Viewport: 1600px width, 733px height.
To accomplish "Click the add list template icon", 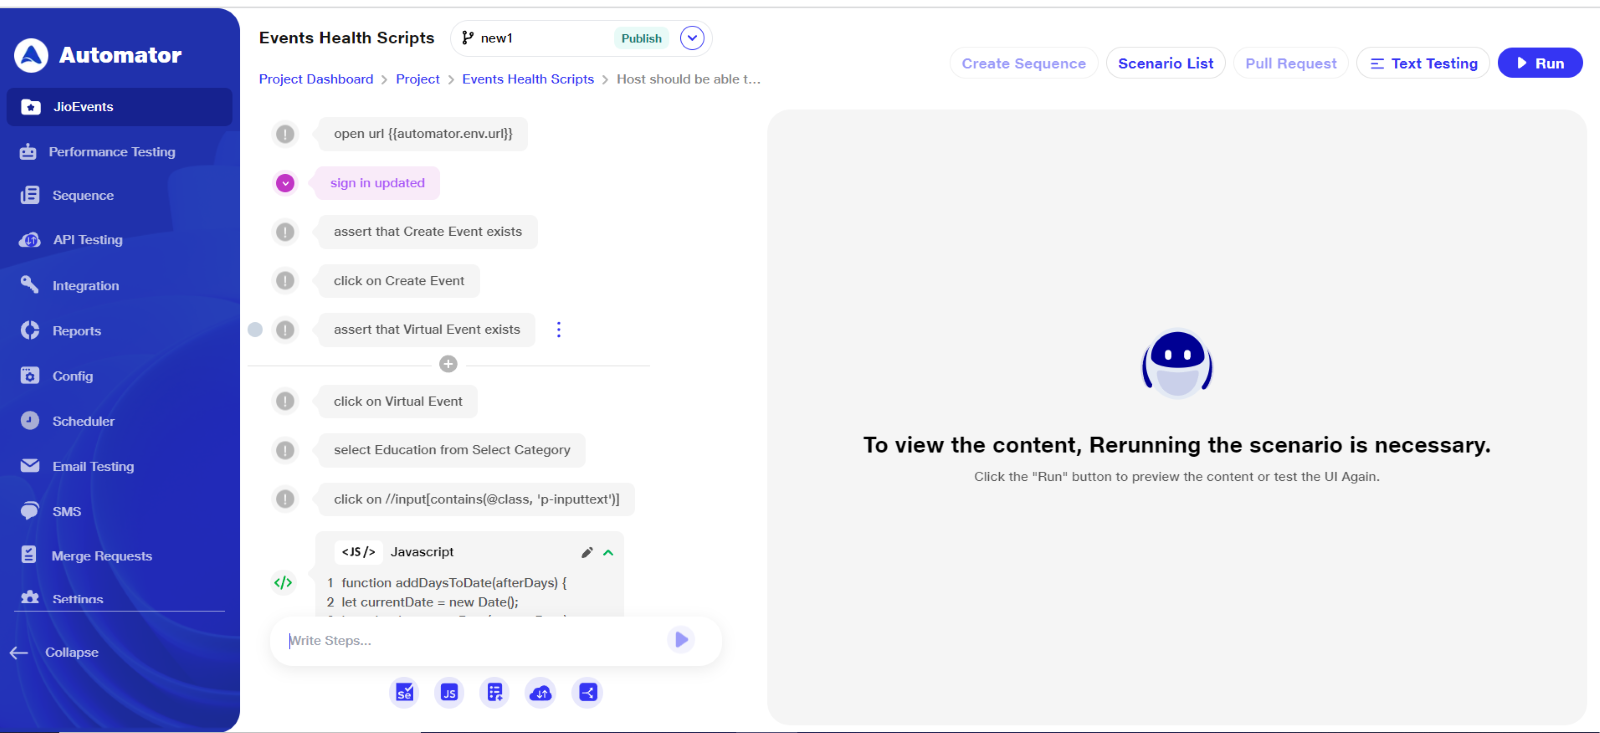I will pyautogui.click(x=495, y=692).
